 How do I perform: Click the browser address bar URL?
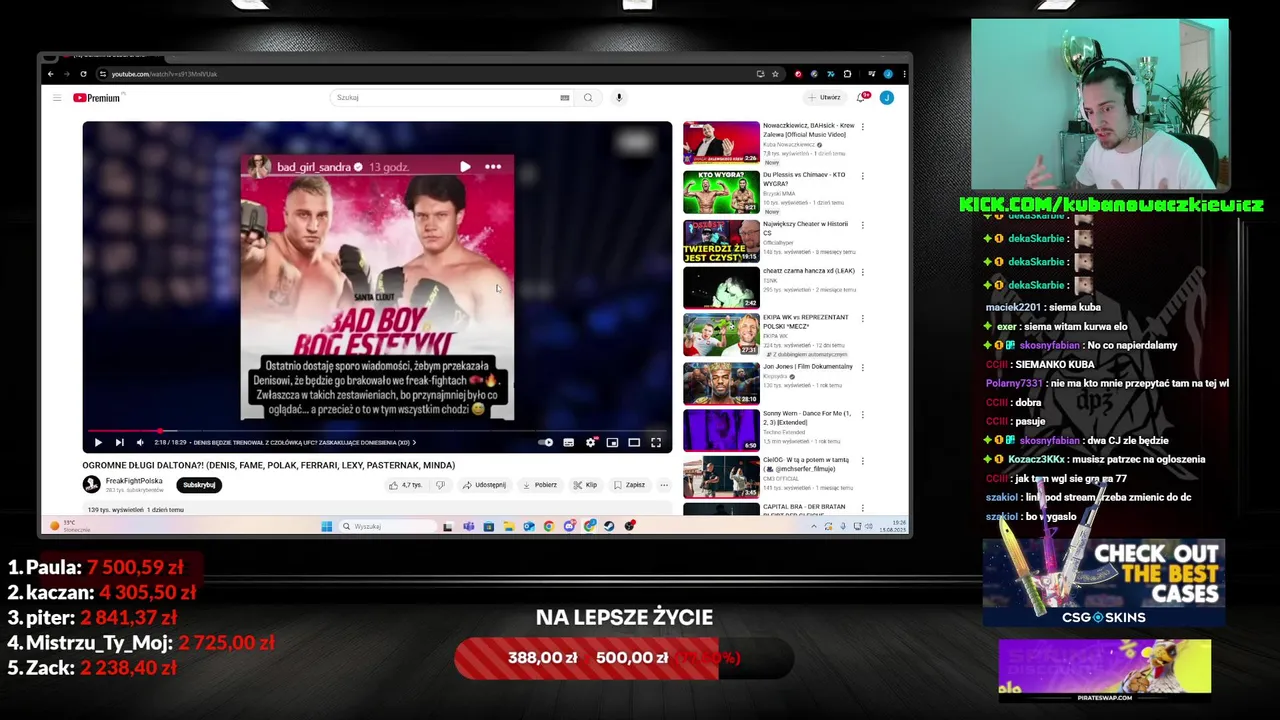point(164,74)
